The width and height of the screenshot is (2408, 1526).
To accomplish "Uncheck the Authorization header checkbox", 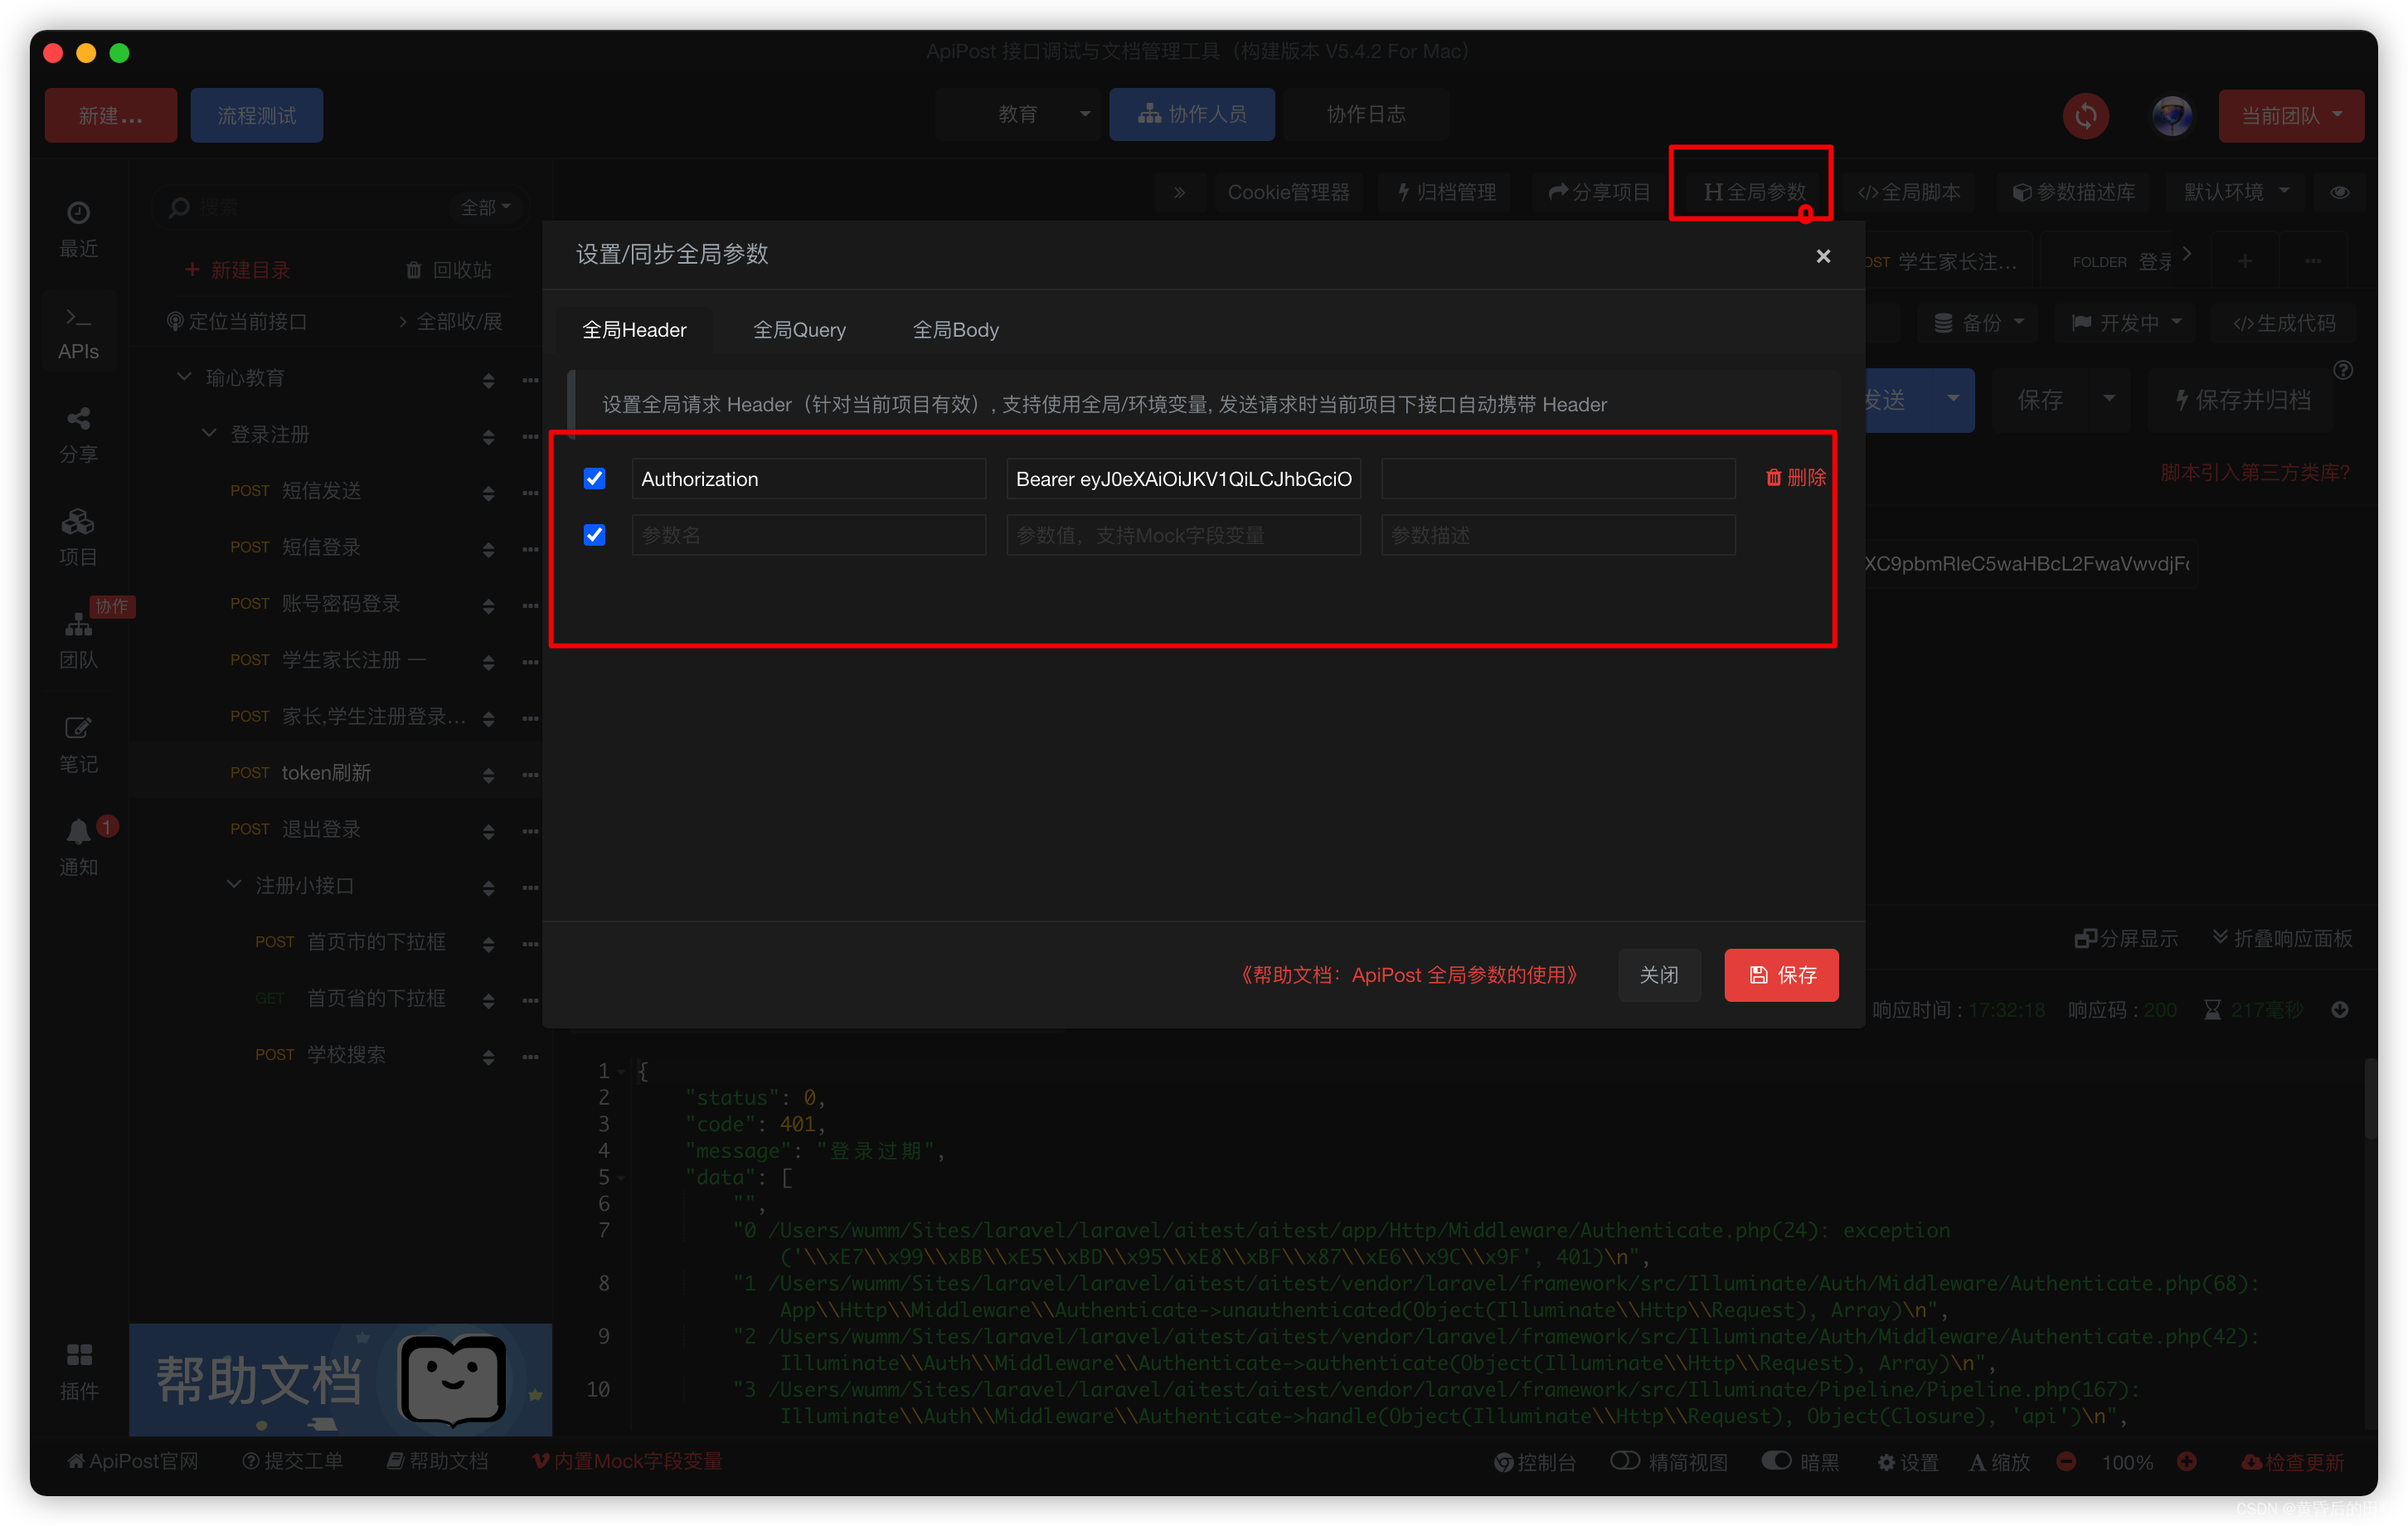I will [594, 478].
